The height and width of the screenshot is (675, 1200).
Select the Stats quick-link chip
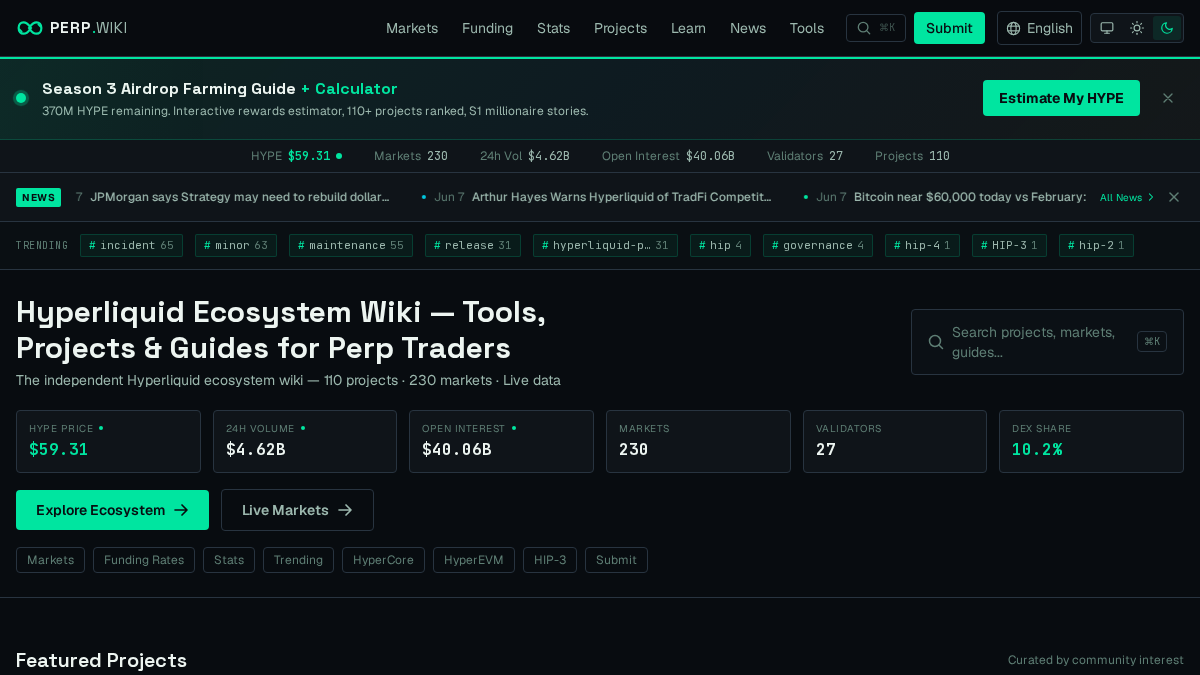pyautogui.click(x=229, y=560)
